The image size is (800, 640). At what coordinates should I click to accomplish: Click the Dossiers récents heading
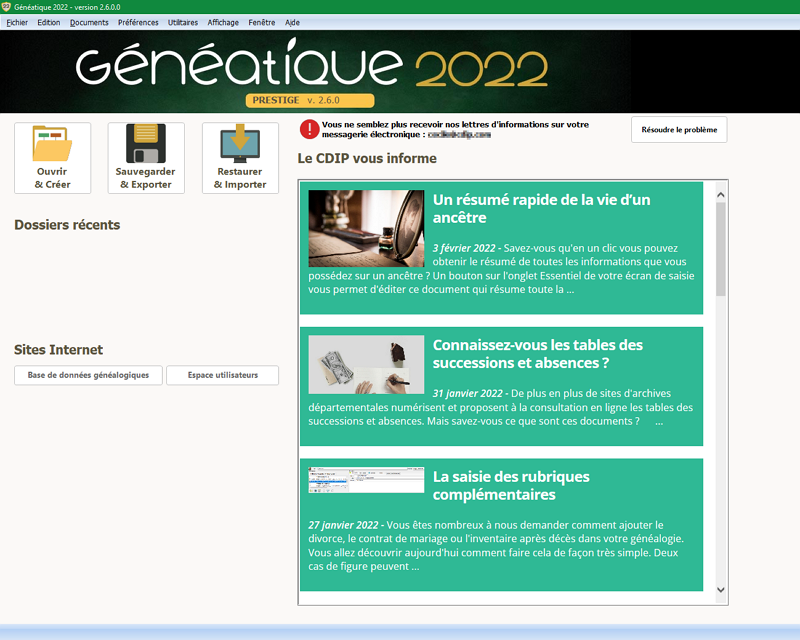click(67, 225)
